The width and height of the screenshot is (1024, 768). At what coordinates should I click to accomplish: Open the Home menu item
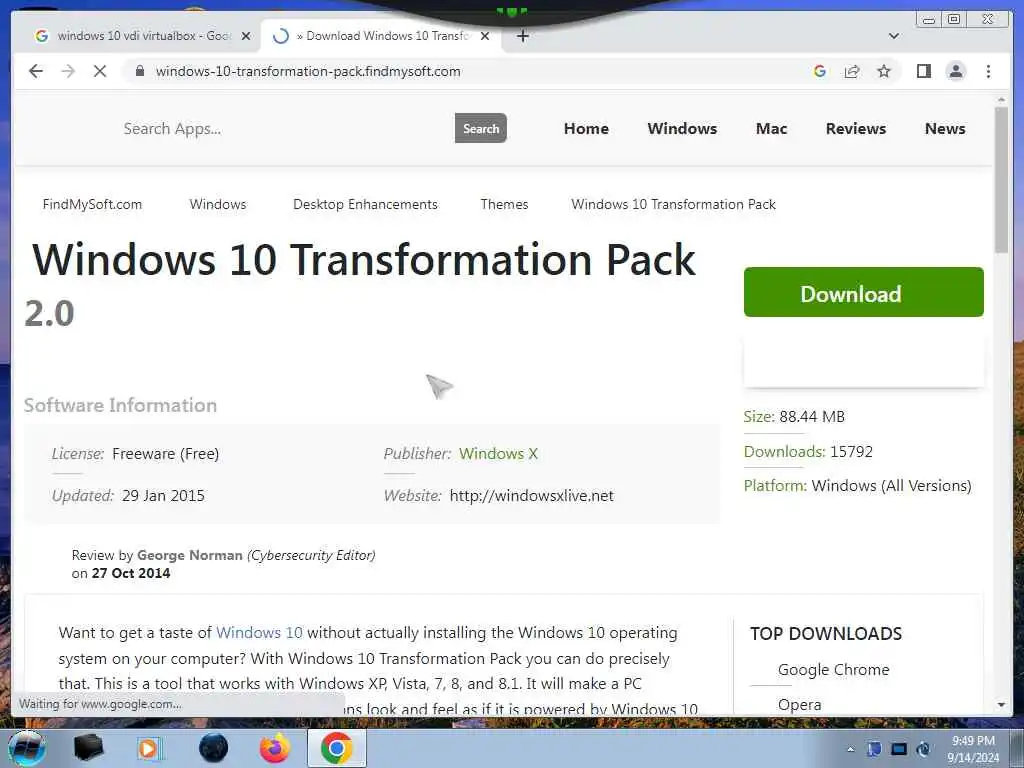(586, 129)
